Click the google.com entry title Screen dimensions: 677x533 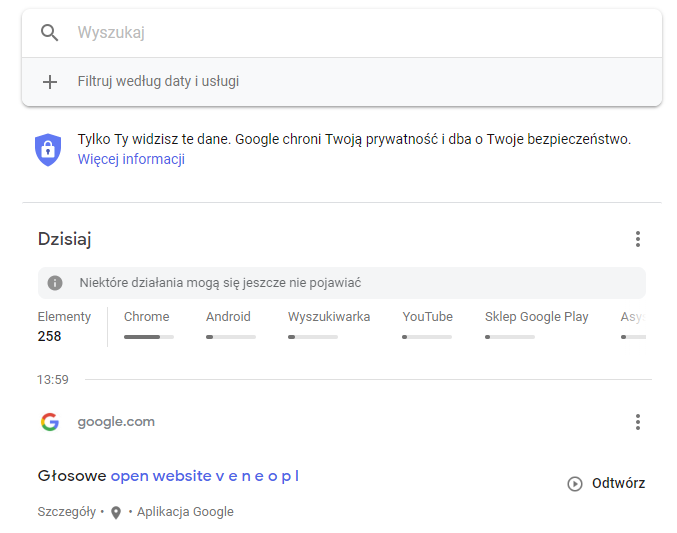116,422
